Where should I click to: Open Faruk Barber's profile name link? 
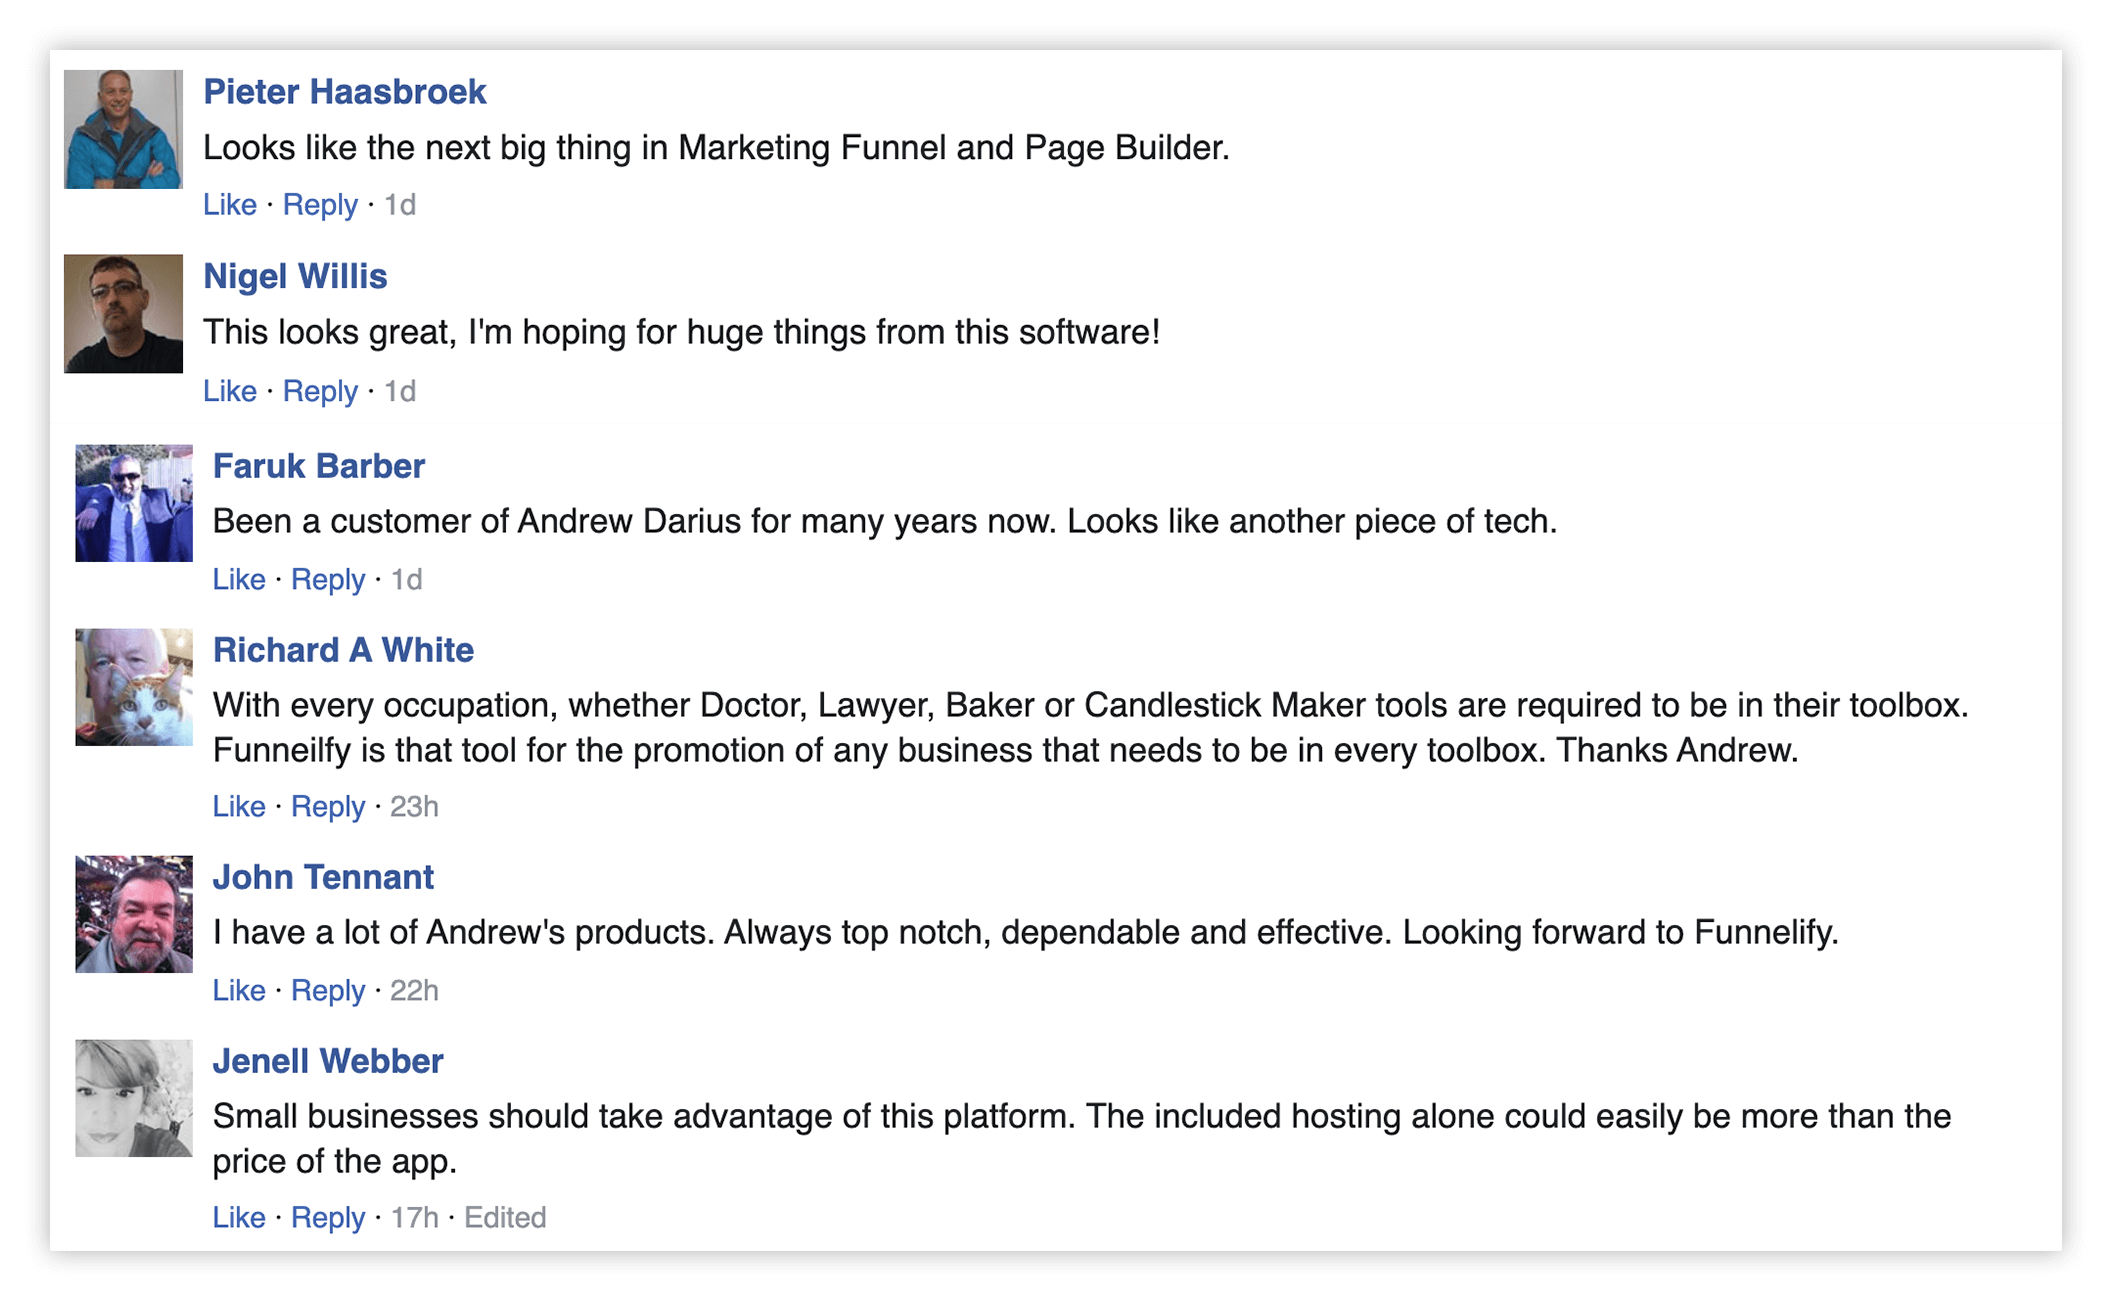pos(319,466)
